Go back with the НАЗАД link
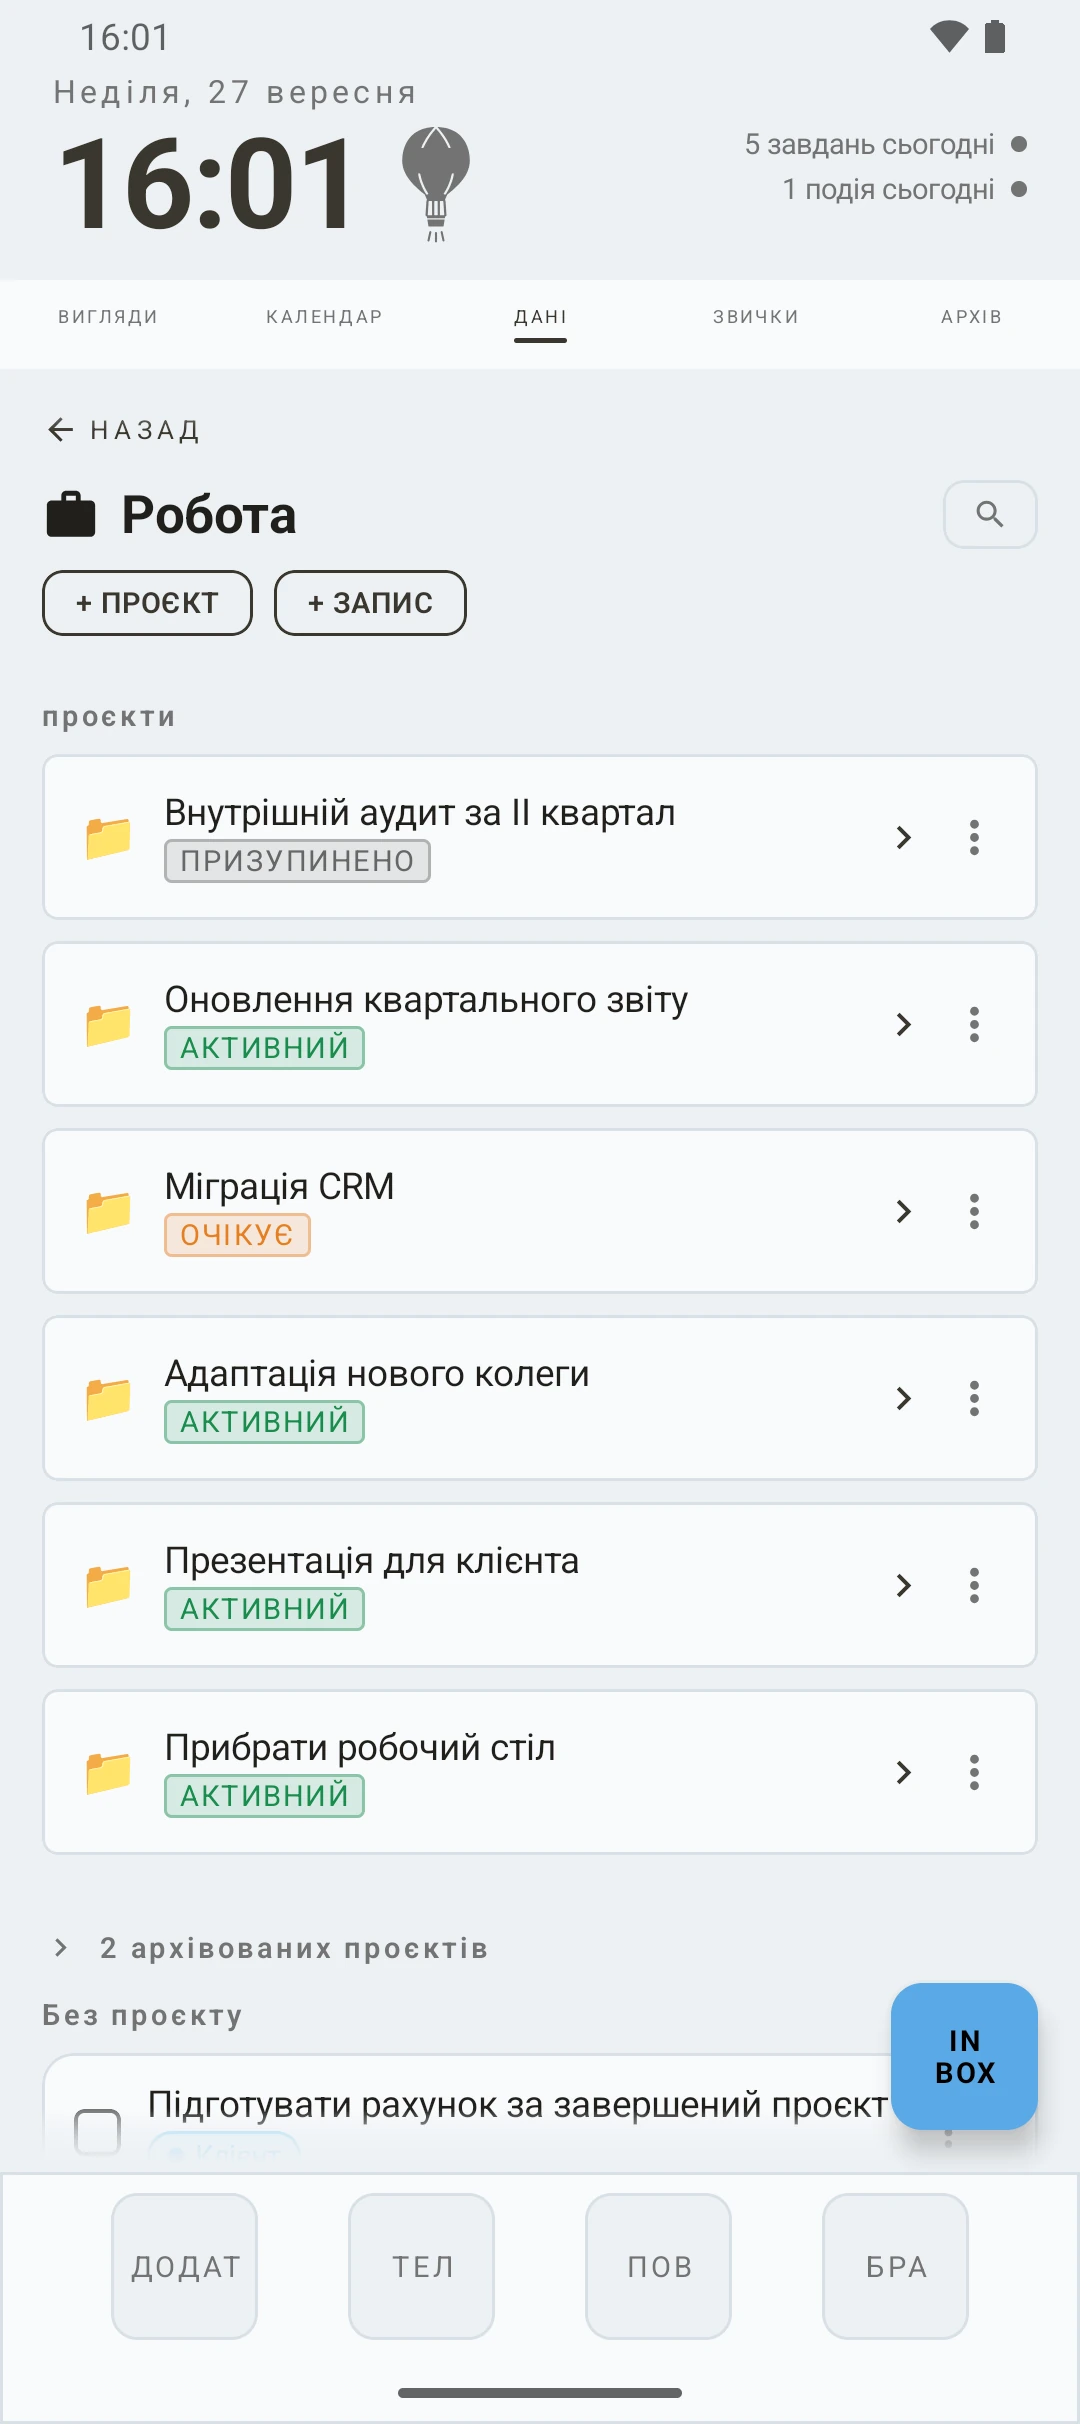The height and width of the screenshot is (2424, 1080). point(124,430)
